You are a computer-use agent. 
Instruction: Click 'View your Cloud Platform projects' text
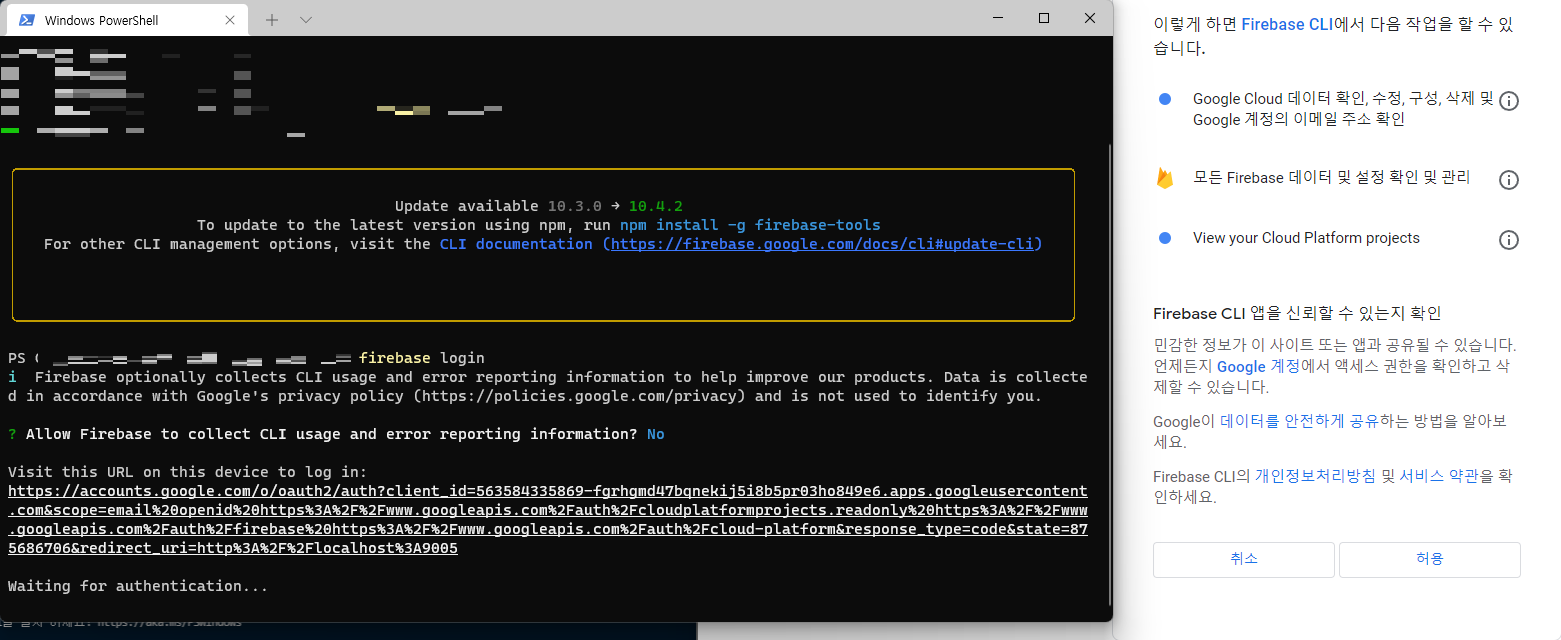pyautogui.click(x=1306, y=238)
